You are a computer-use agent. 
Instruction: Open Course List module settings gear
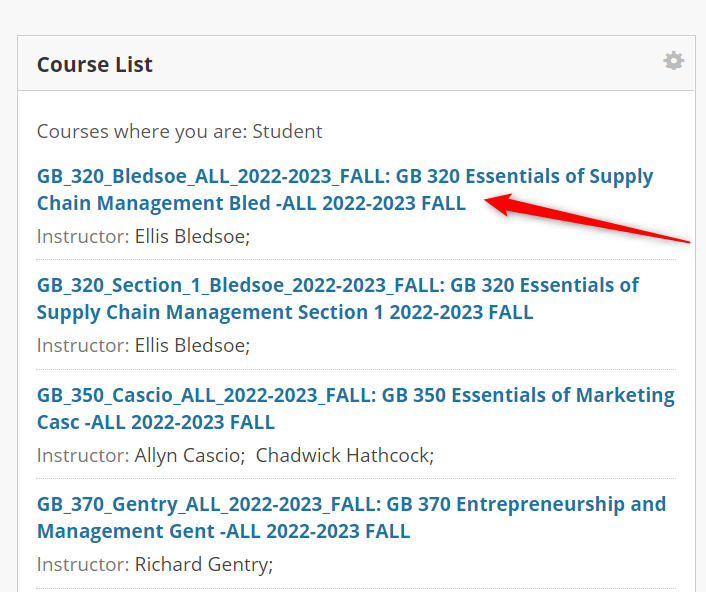click(x=674, y=61)
